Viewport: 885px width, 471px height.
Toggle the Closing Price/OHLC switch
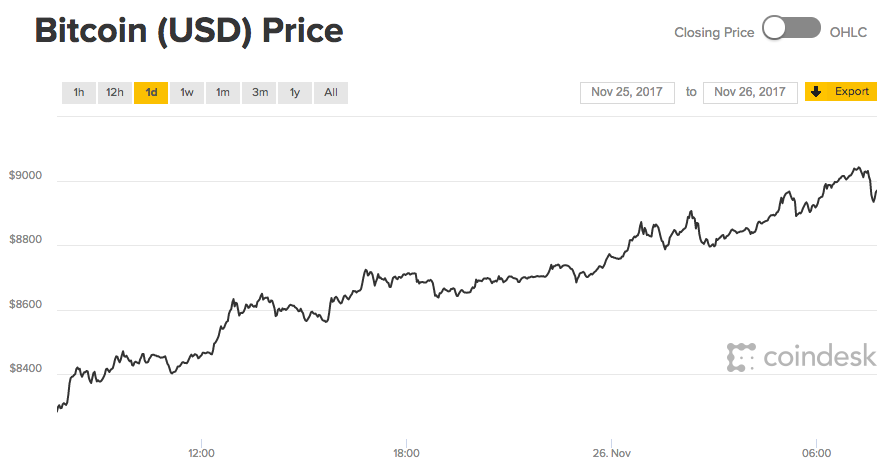791,30
